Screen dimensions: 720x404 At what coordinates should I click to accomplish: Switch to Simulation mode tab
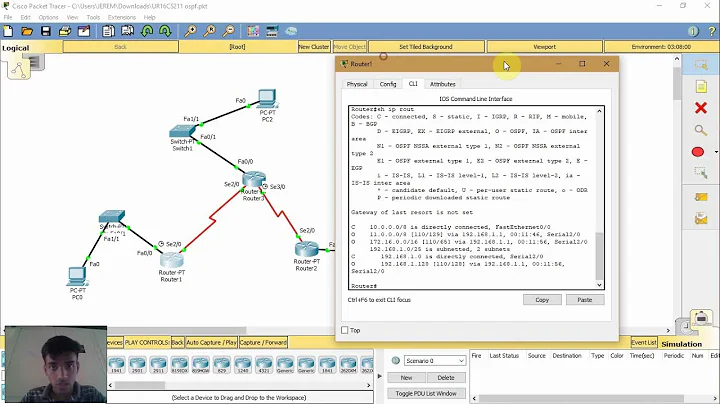(x=681, y=344)
